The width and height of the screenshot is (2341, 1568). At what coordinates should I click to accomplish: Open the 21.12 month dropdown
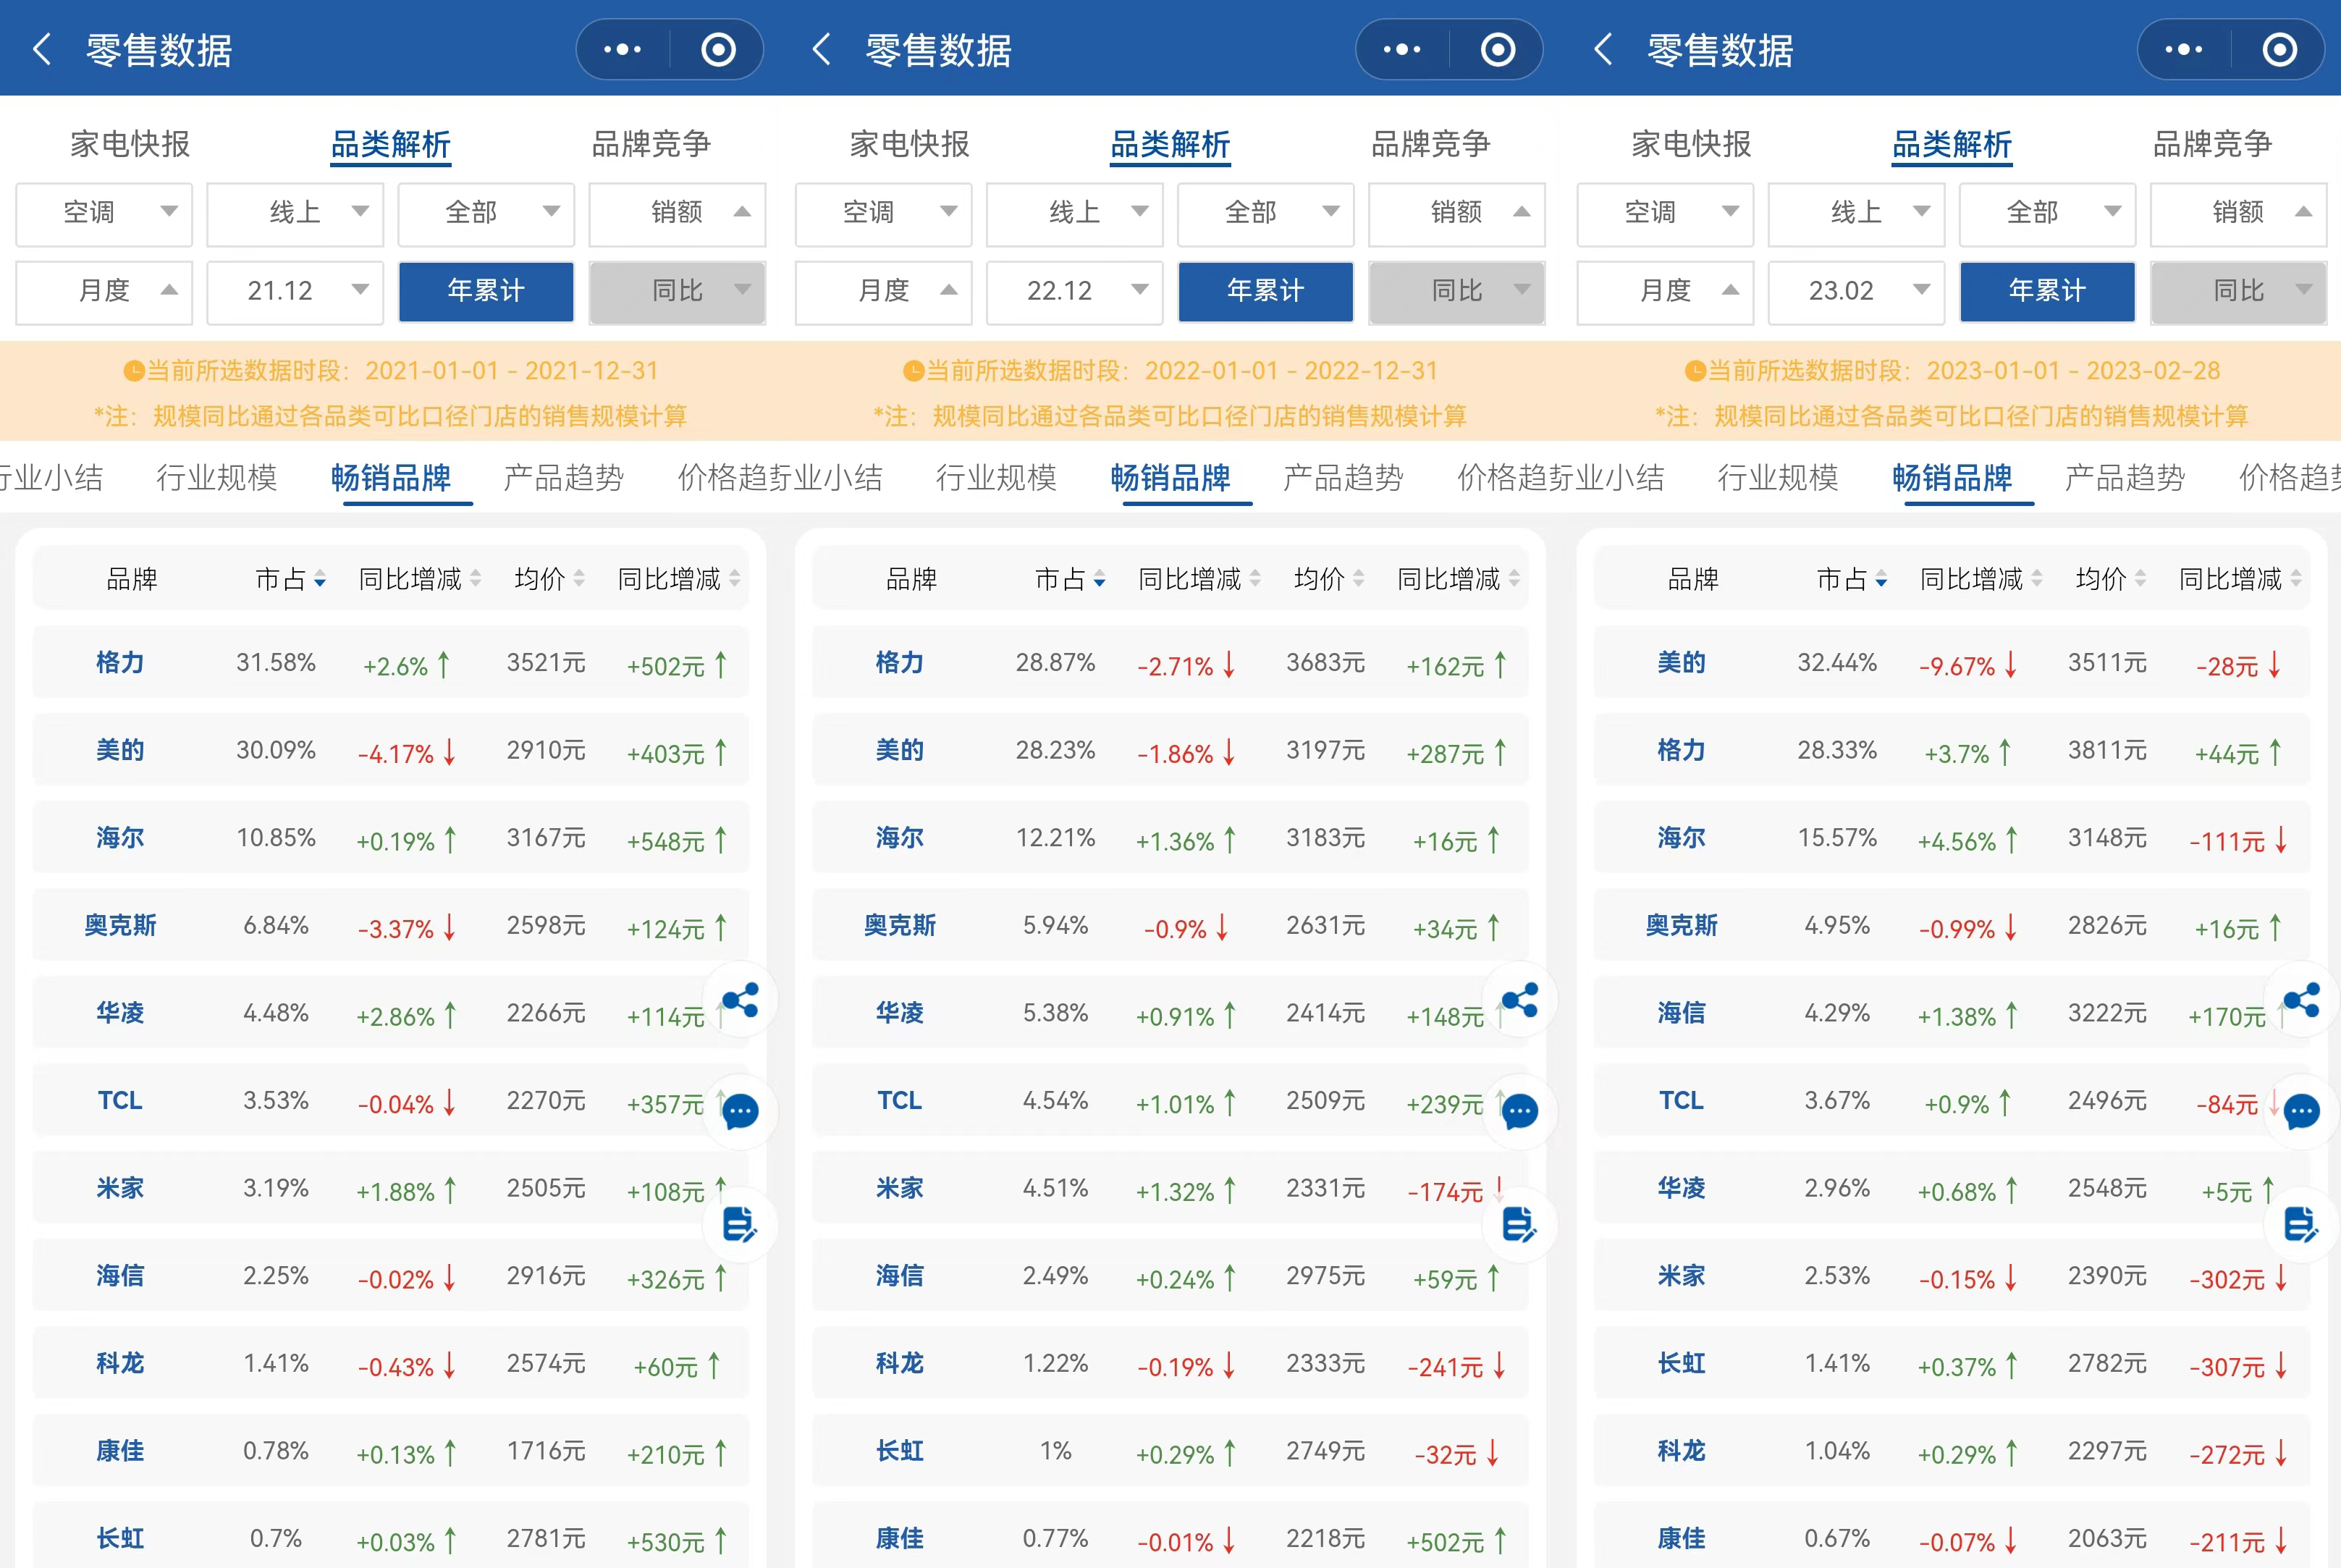point(295,291)
